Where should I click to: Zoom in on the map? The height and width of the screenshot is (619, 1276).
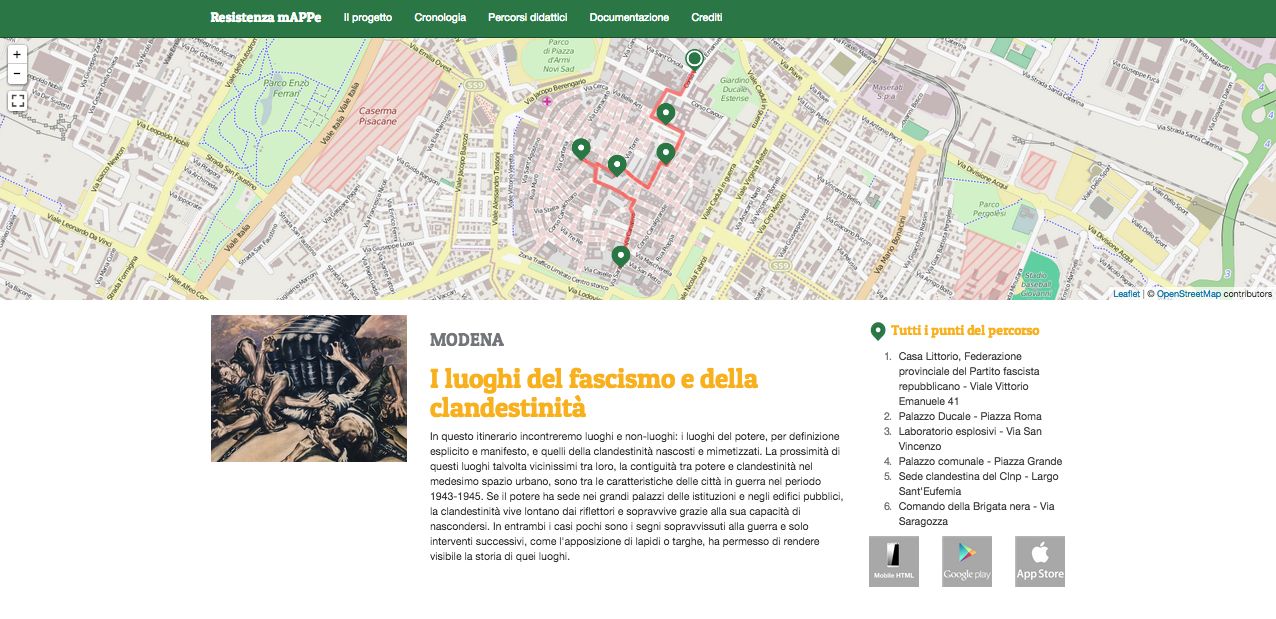(x=17, y=54)
